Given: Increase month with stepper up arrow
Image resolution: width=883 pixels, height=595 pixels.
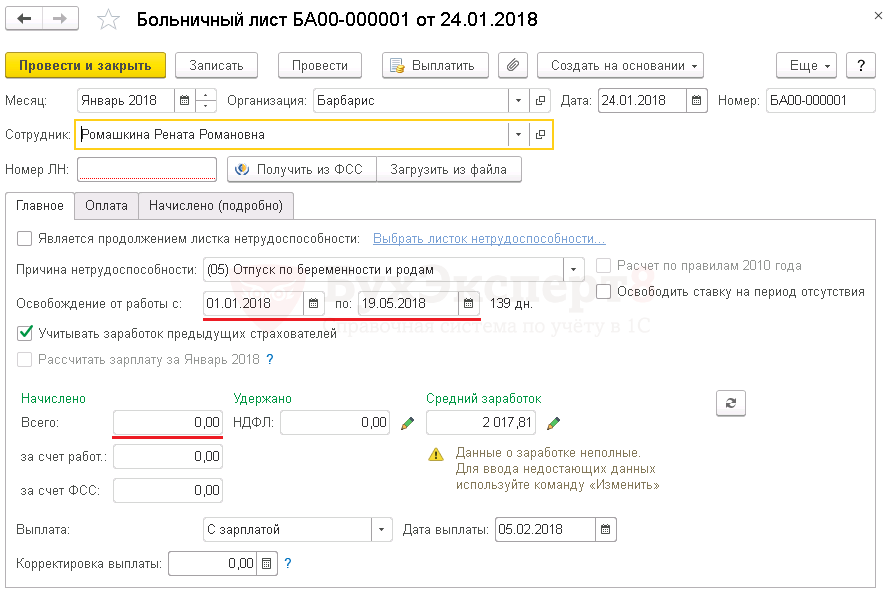Looking at the screenshot, I should pyautogui.click(x=206, y=95).
